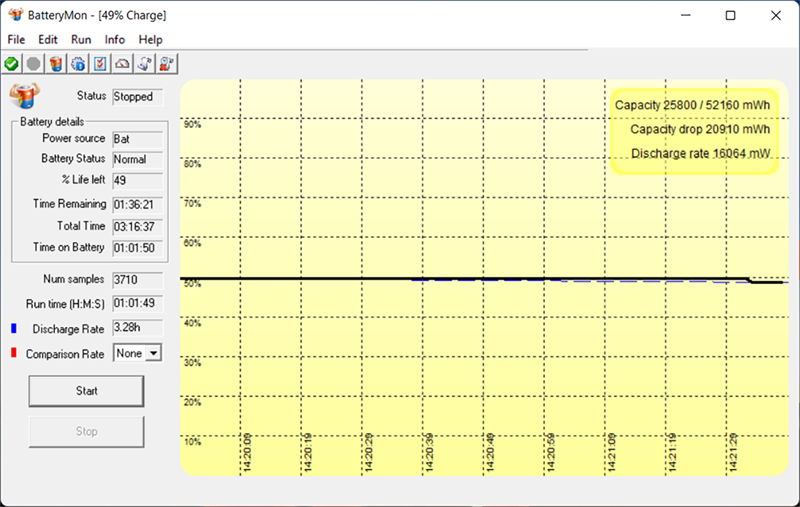800x507 pixels.
Task: Open the Help menu
Action: [x=150, y=39]
